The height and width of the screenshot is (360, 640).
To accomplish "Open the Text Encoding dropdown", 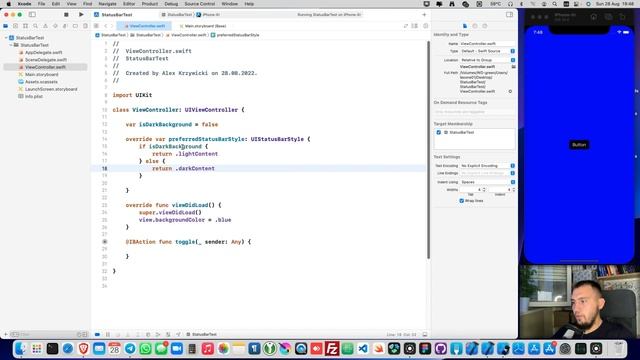I will pyautogui.click(x=487, y=166).
